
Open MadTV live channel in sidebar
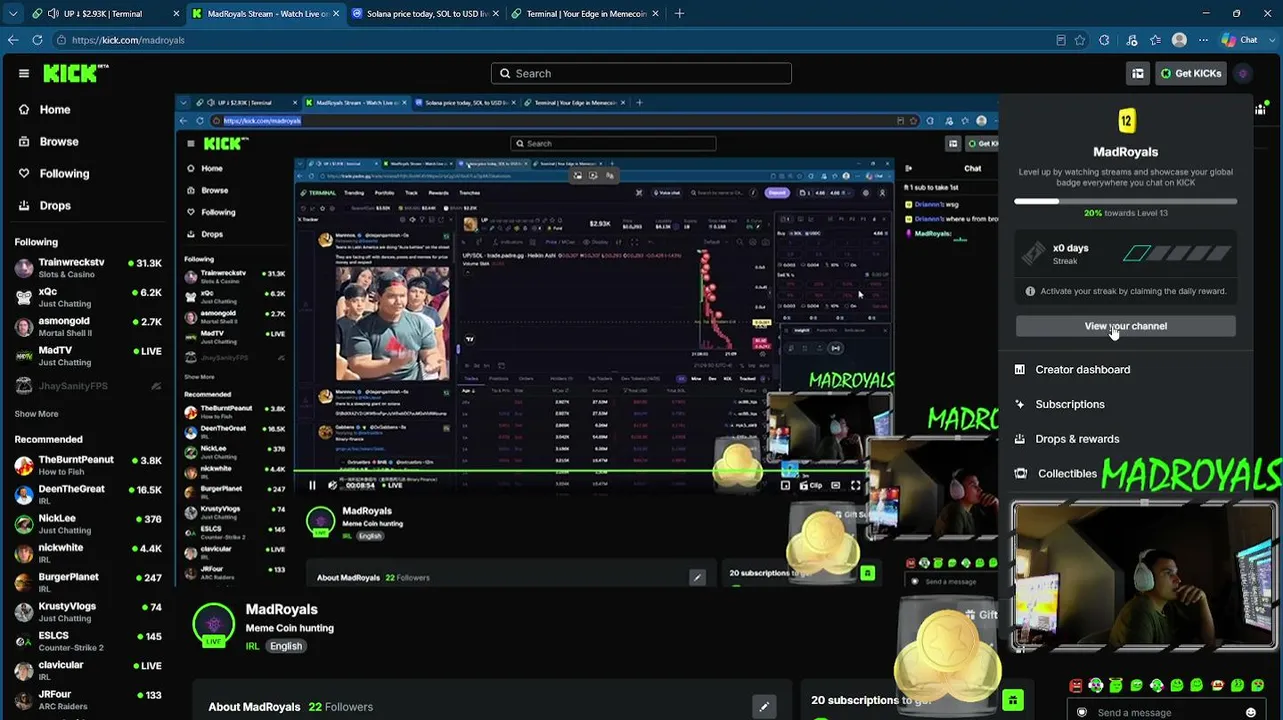88,356
